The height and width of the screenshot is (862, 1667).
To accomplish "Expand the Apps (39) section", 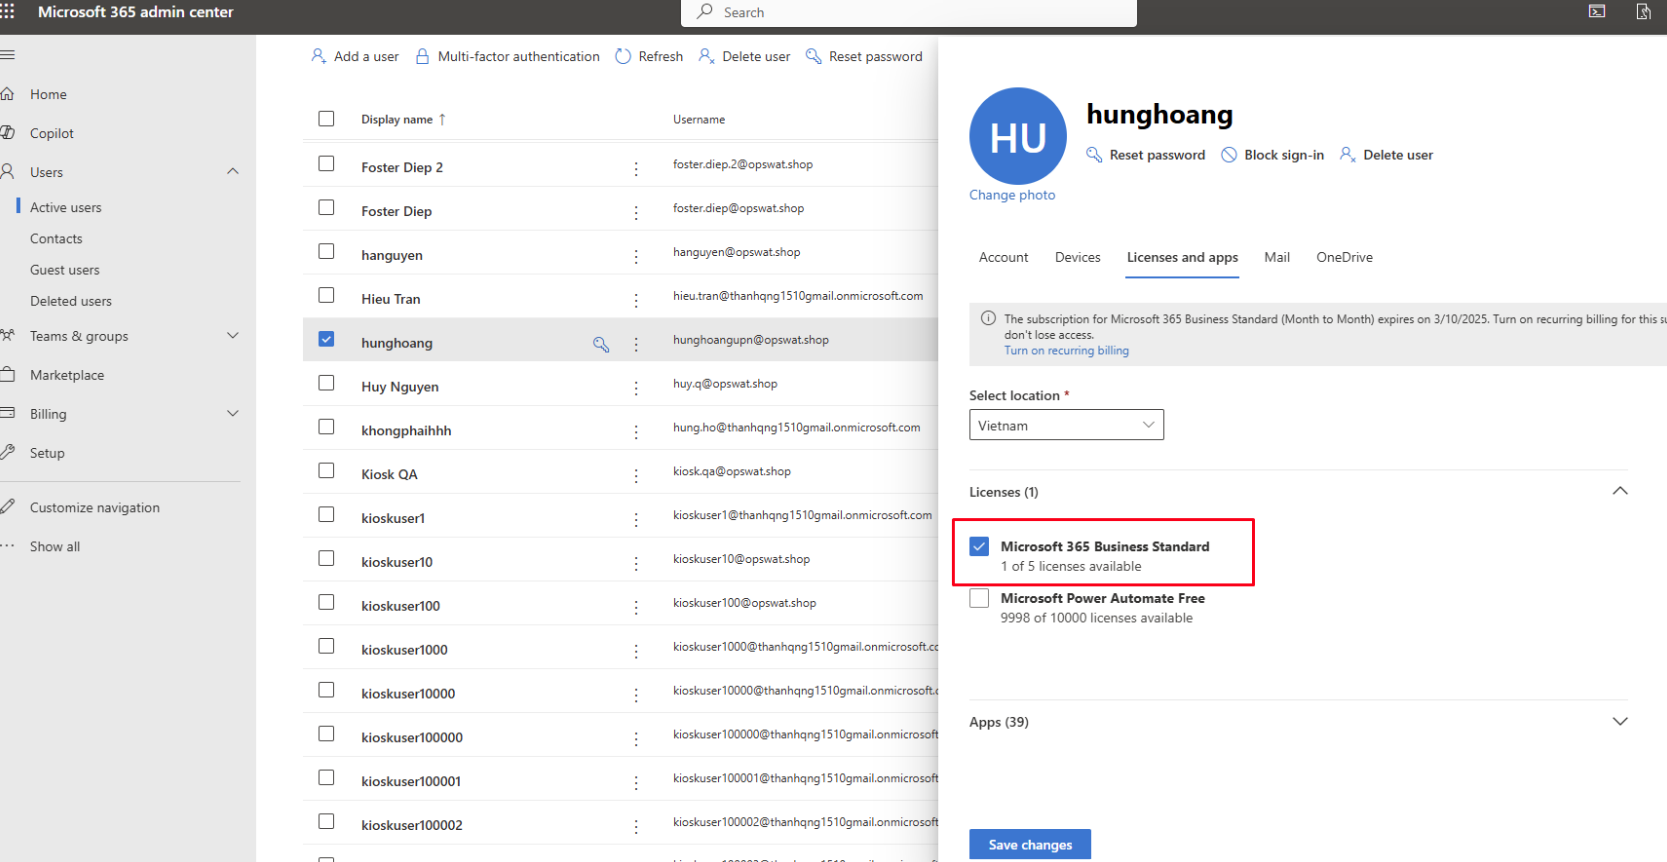I will 1620,721.
